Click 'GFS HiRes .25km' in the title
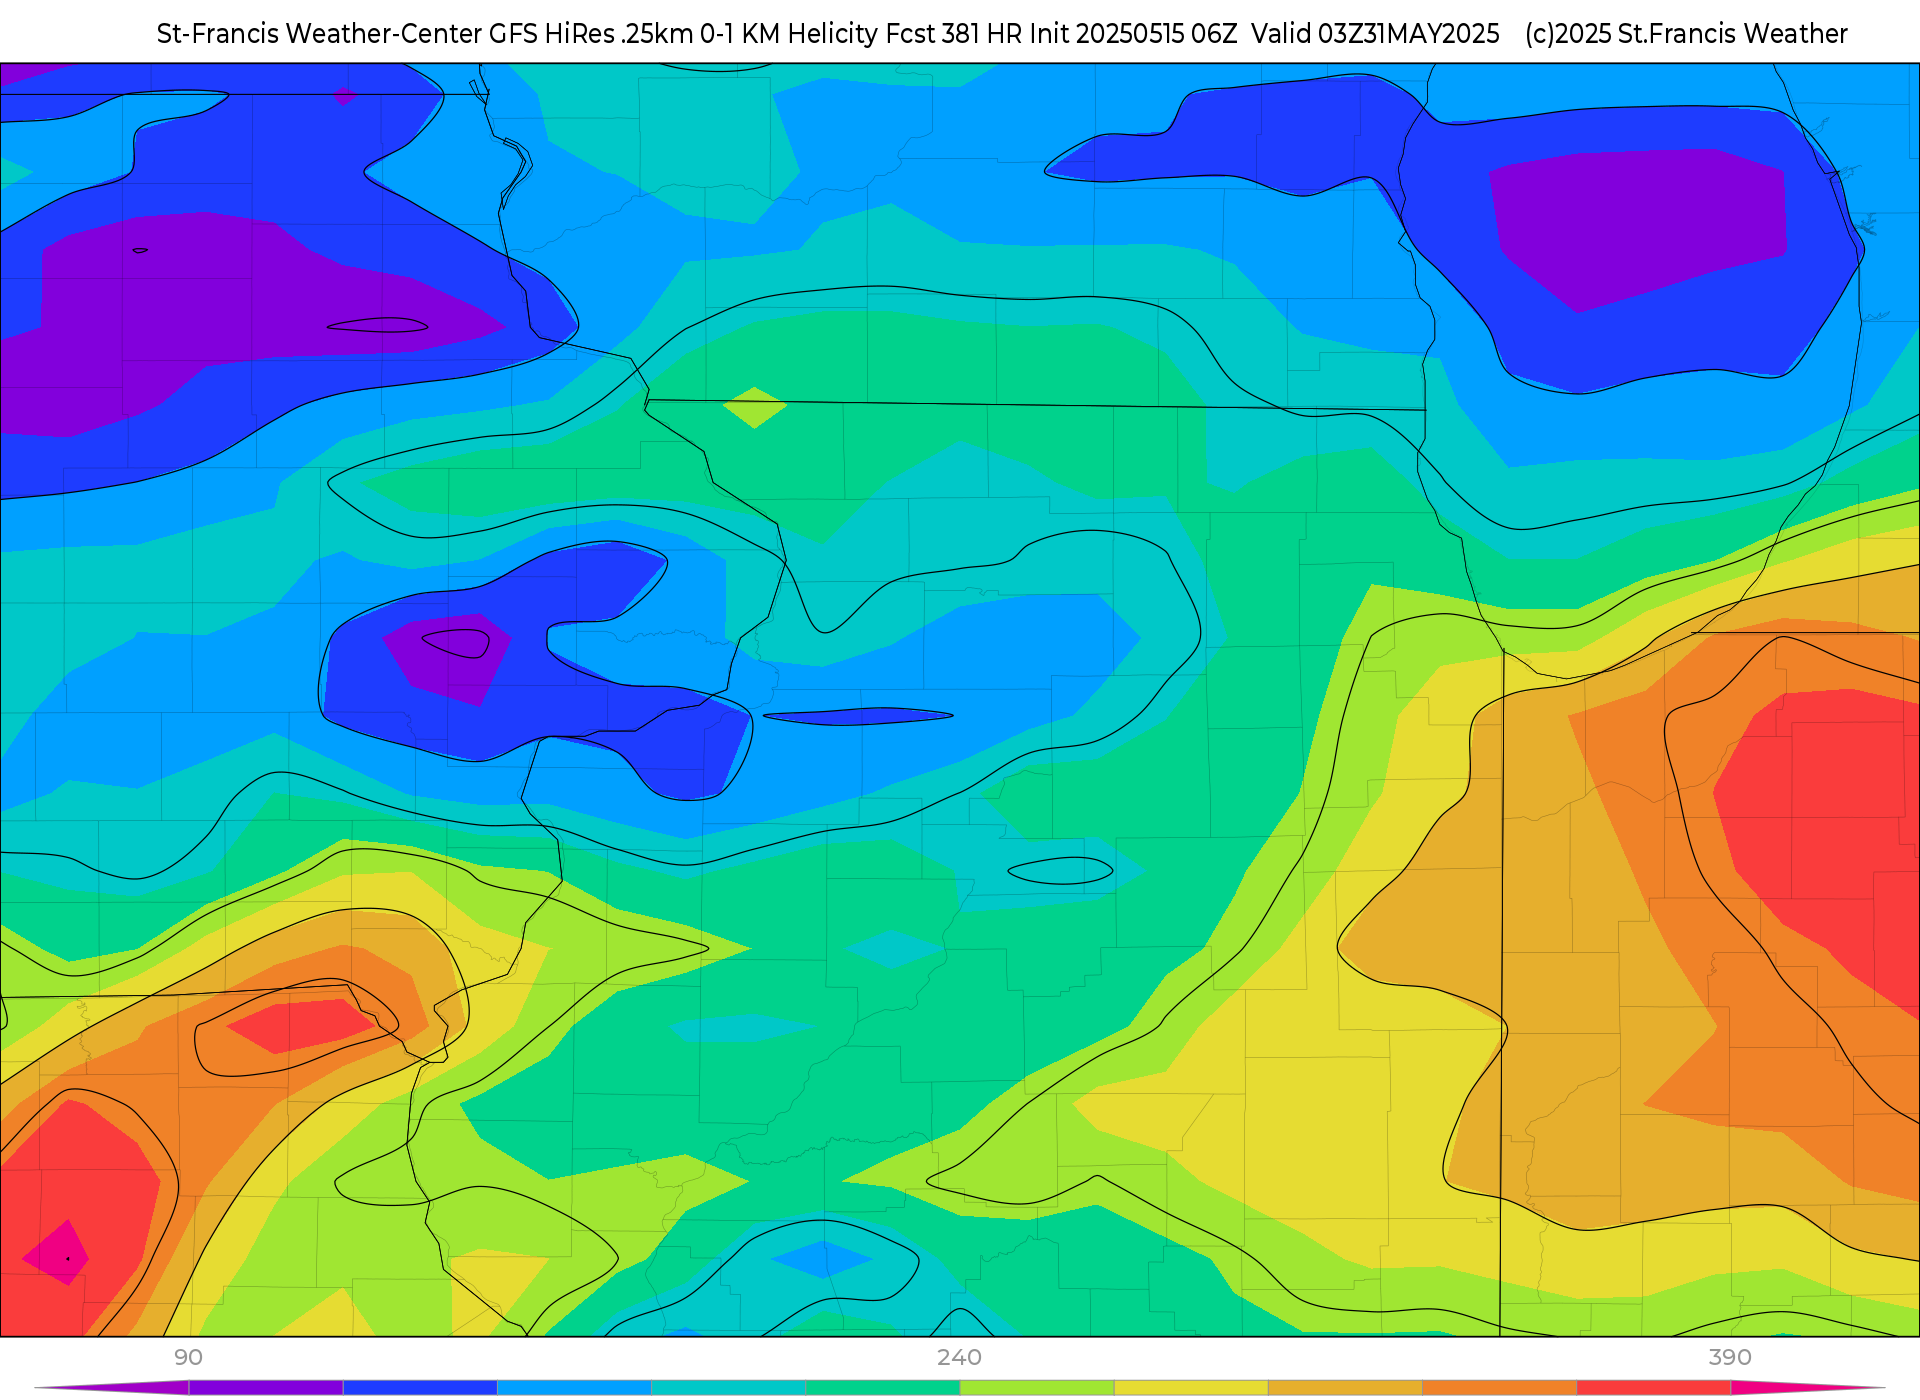 click(x=591, y=34)
